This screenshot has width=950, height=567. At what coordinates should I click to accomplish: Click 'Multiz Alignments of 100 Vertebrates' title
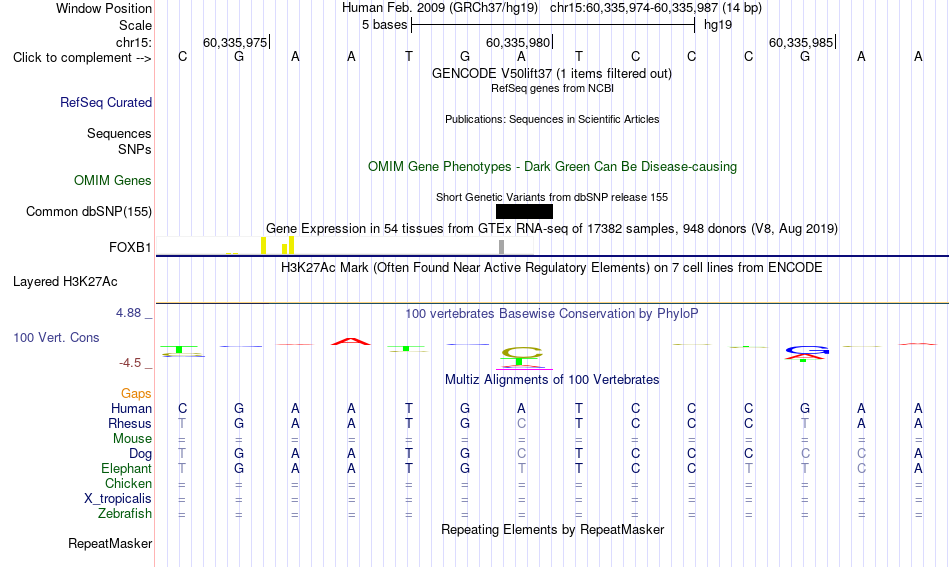552,379
